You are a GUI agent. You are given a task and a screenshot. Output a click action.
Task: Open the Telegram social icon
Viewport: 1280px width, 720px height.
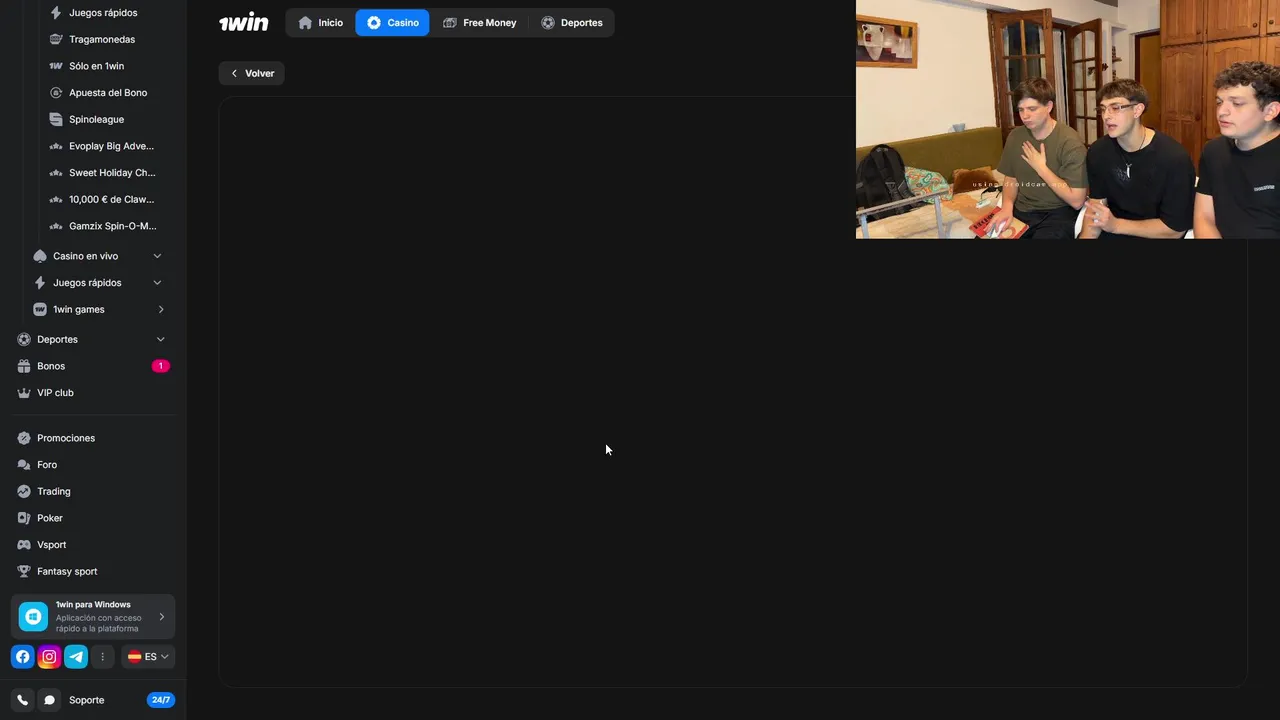click(x=76, y=657)
